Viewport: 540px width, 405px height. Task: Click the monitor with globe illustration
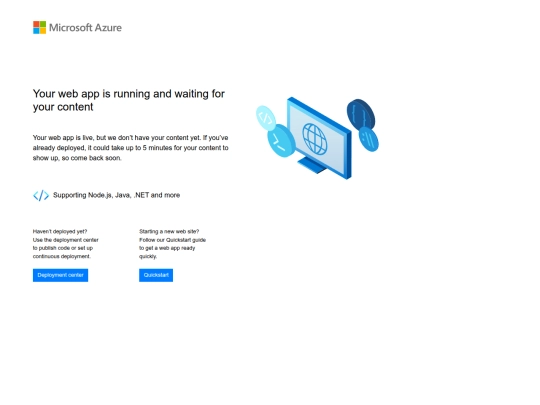tap(319, 138)
